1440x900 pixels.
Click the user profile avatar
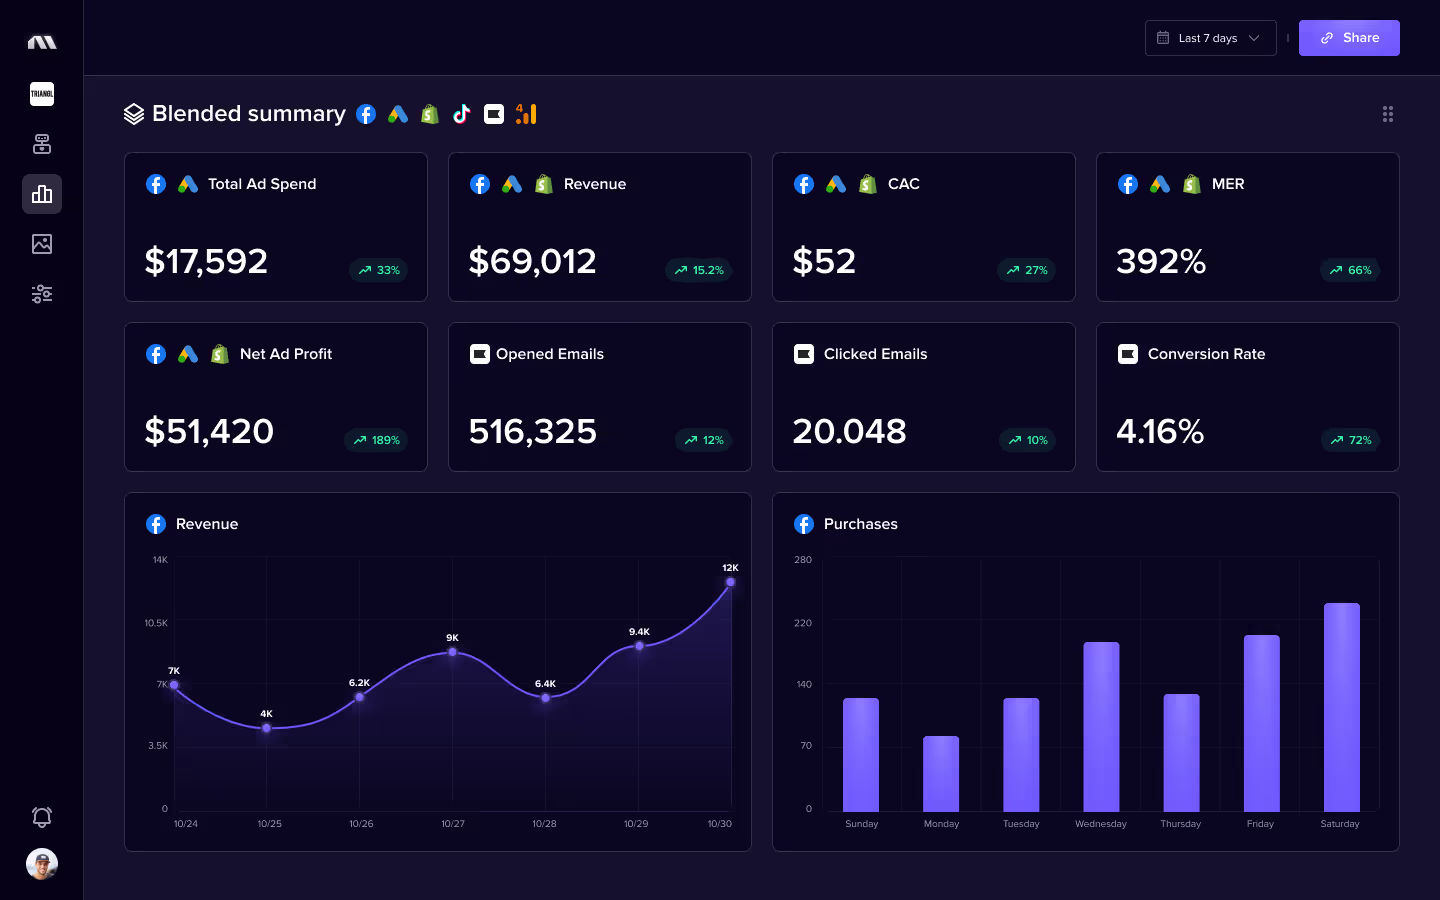(42, 864)
